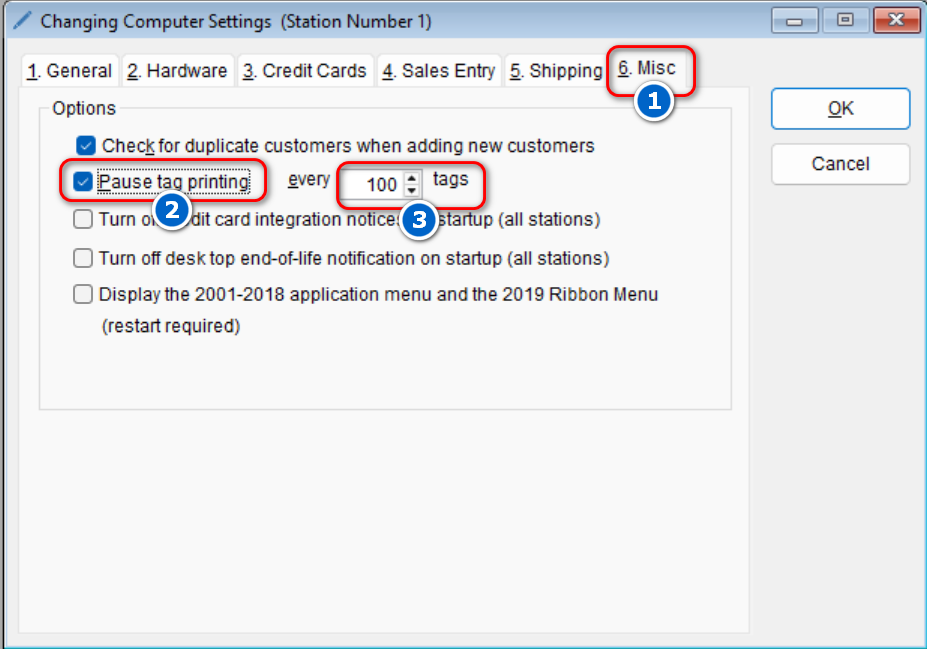Click the pencil icon in the title bar
Image resolution: width=927 pixels, height=649 pixels.
21,20
